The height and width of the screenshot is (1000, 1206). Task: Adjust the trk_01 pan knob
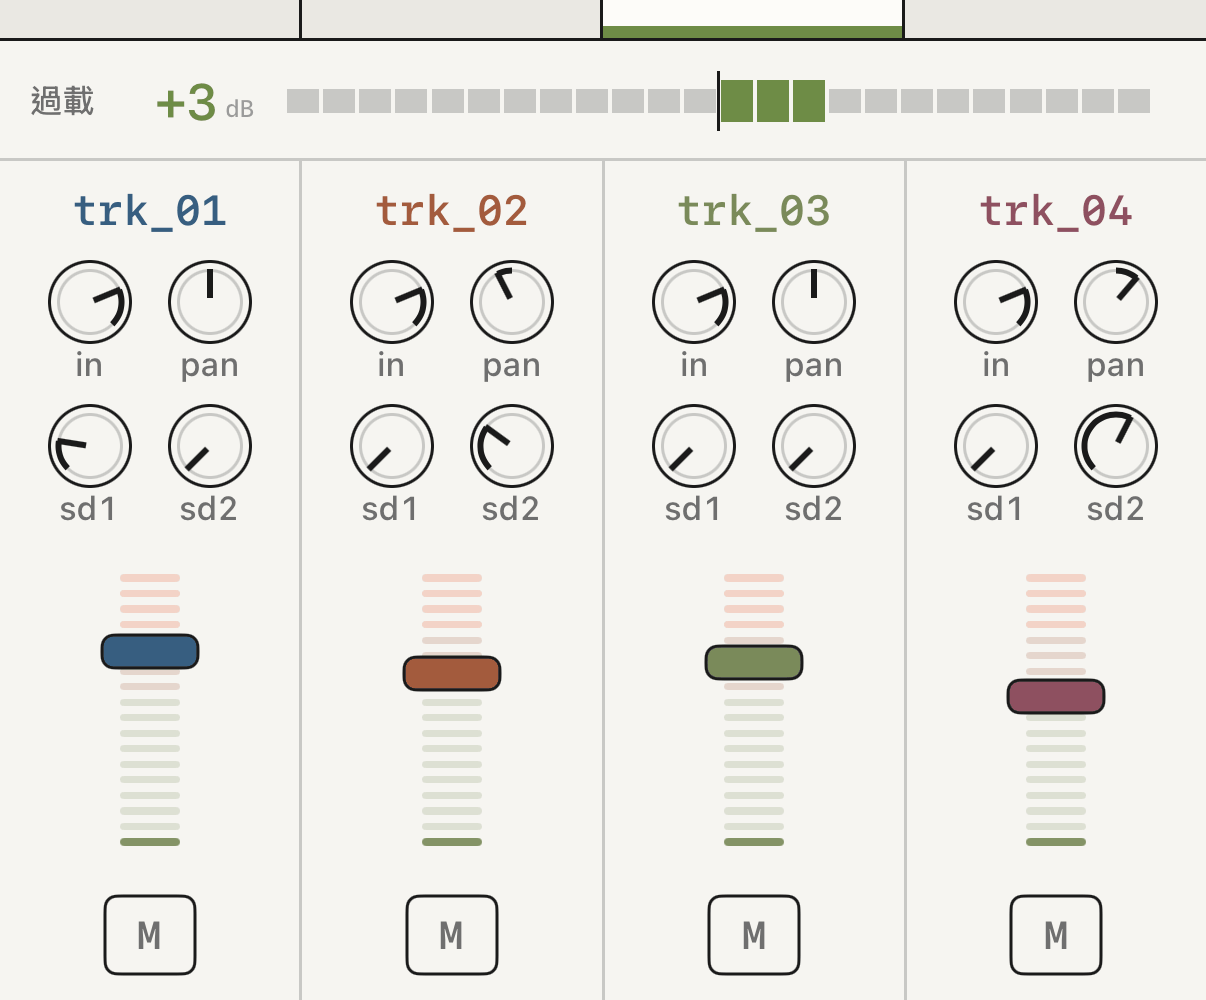coord(210,302)
